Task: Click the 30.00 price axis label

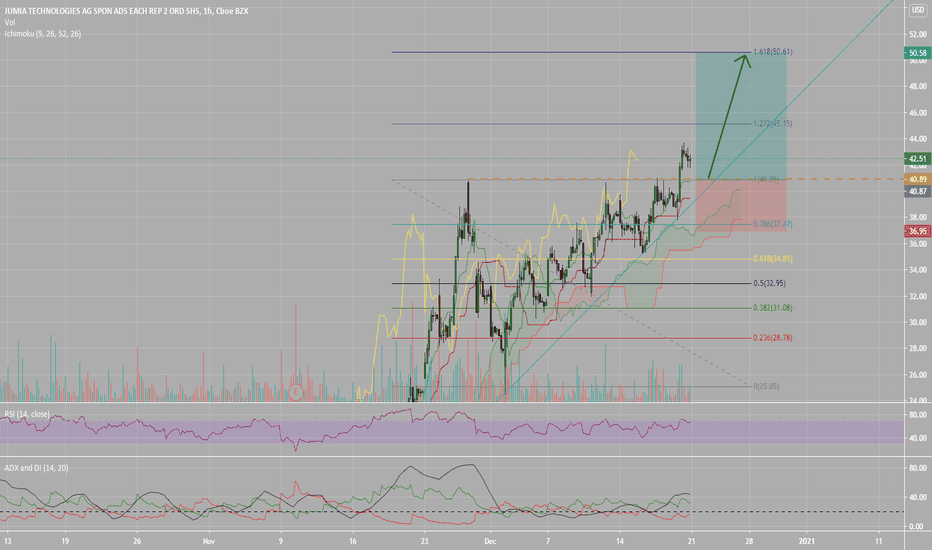Action: click(917, 322)
